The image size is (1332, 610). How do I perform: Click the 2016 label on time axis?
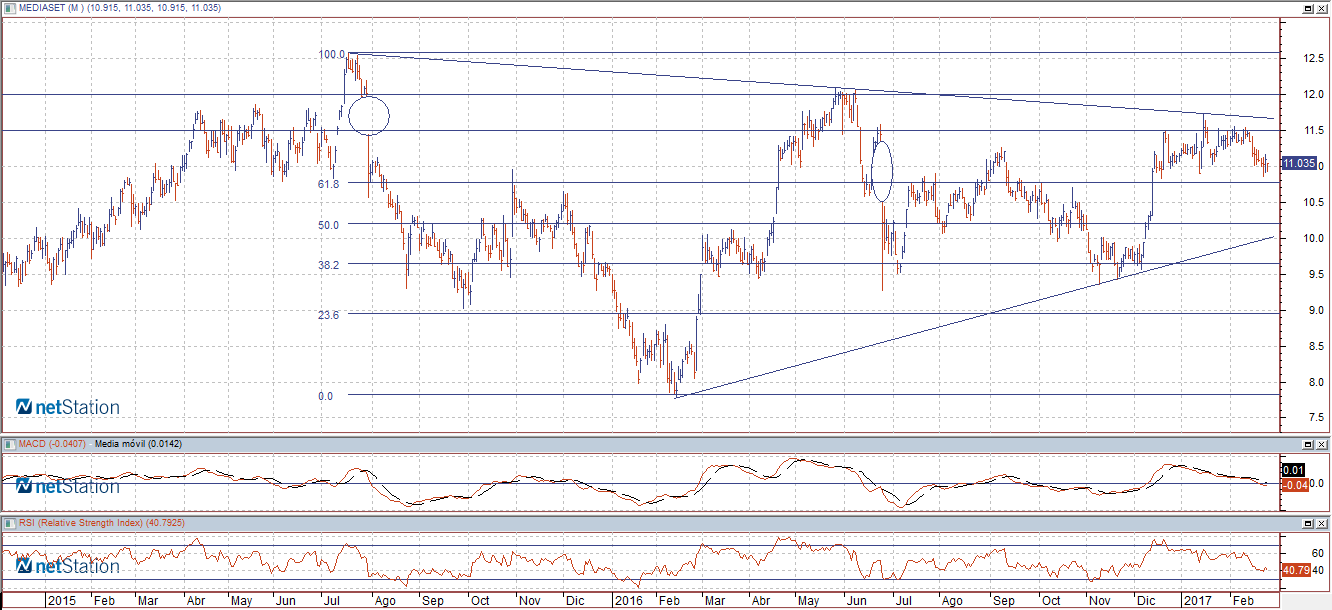(629, 601)
